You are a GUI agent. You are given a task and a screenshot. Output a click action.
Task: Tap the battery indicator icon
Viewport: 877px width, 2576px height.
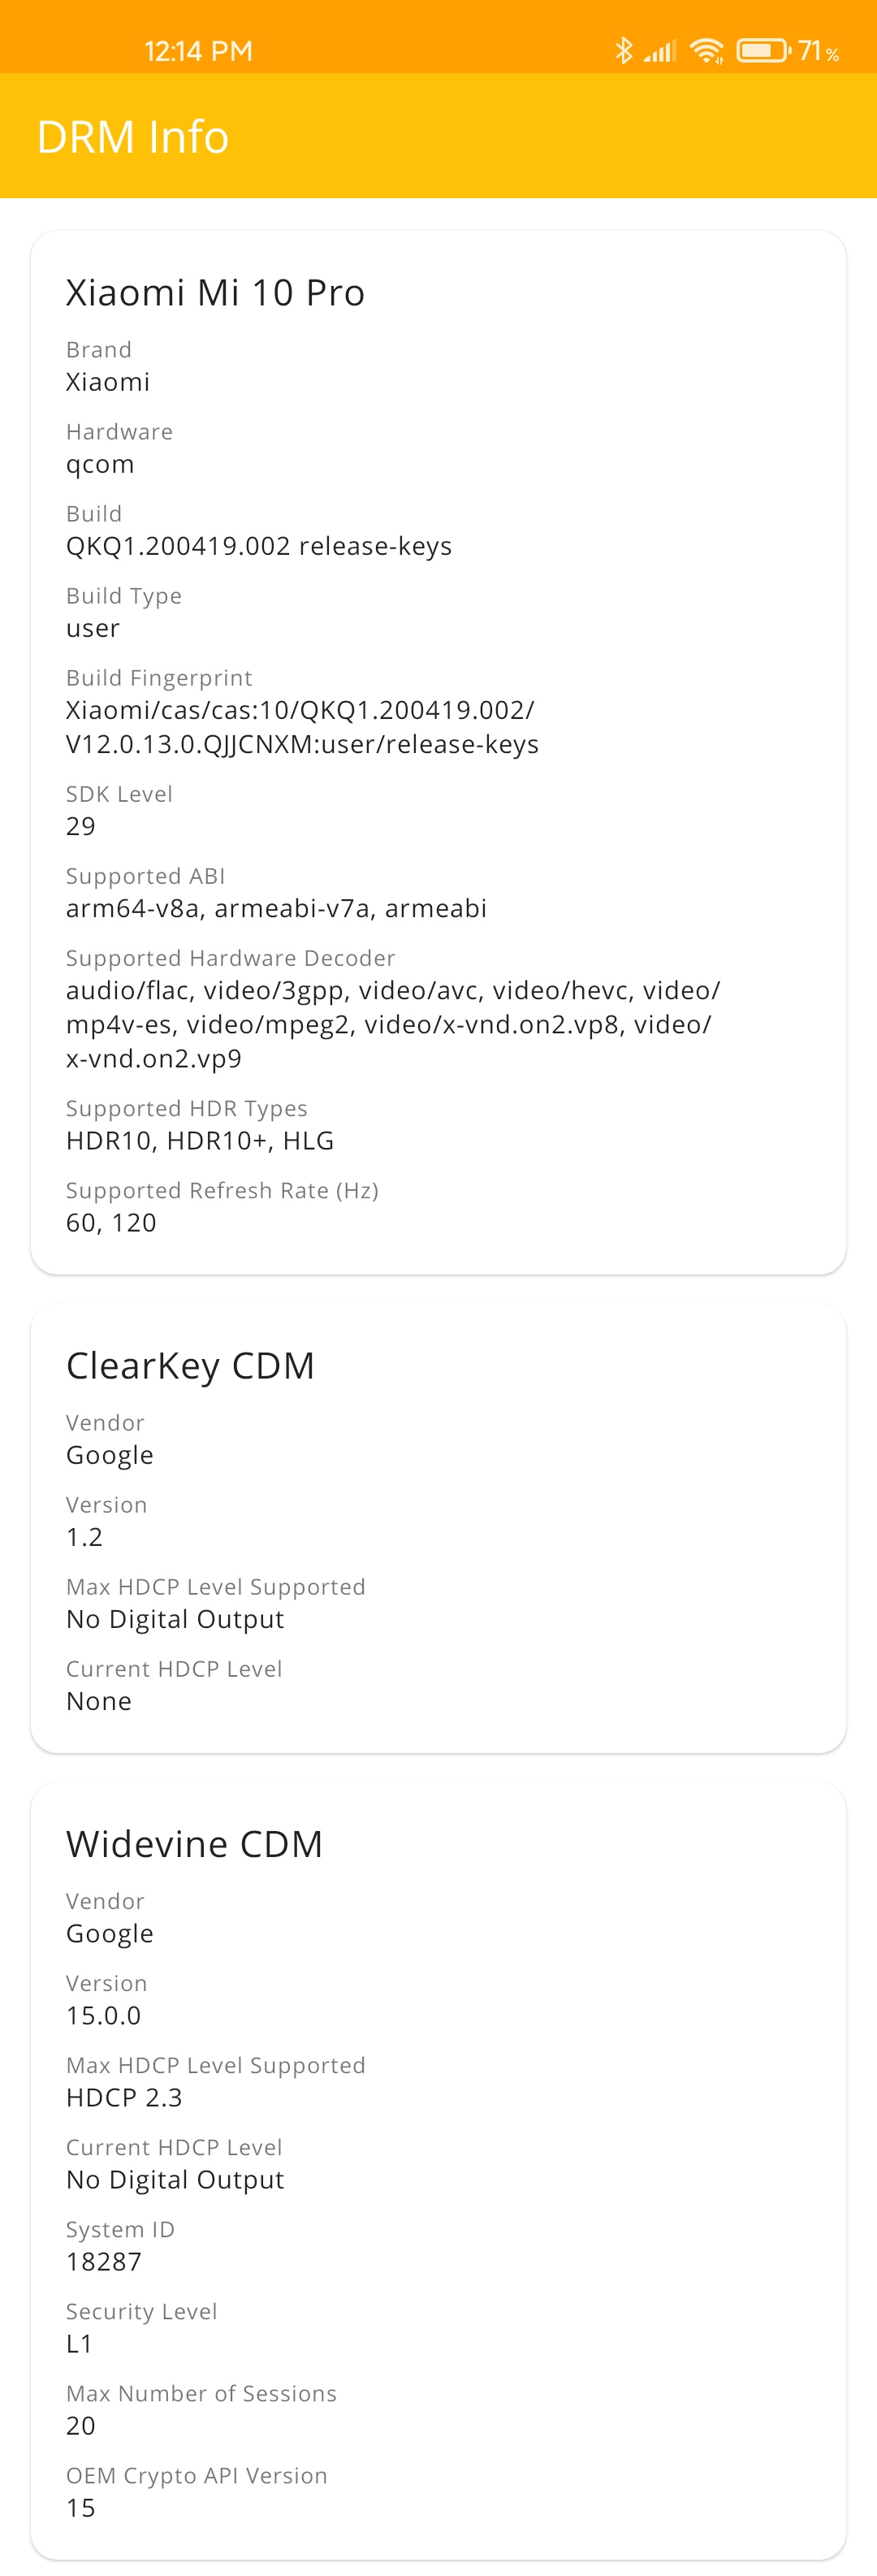click(x=763, y=50)
